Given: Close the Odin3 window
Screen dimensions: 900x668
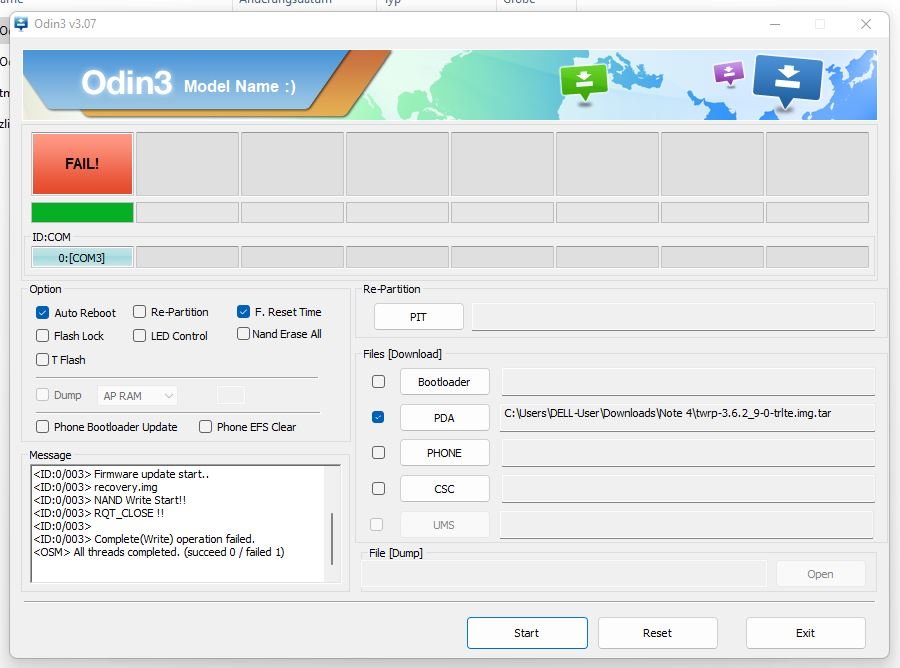Looking at the screenshot, I should tap(866, 24).
